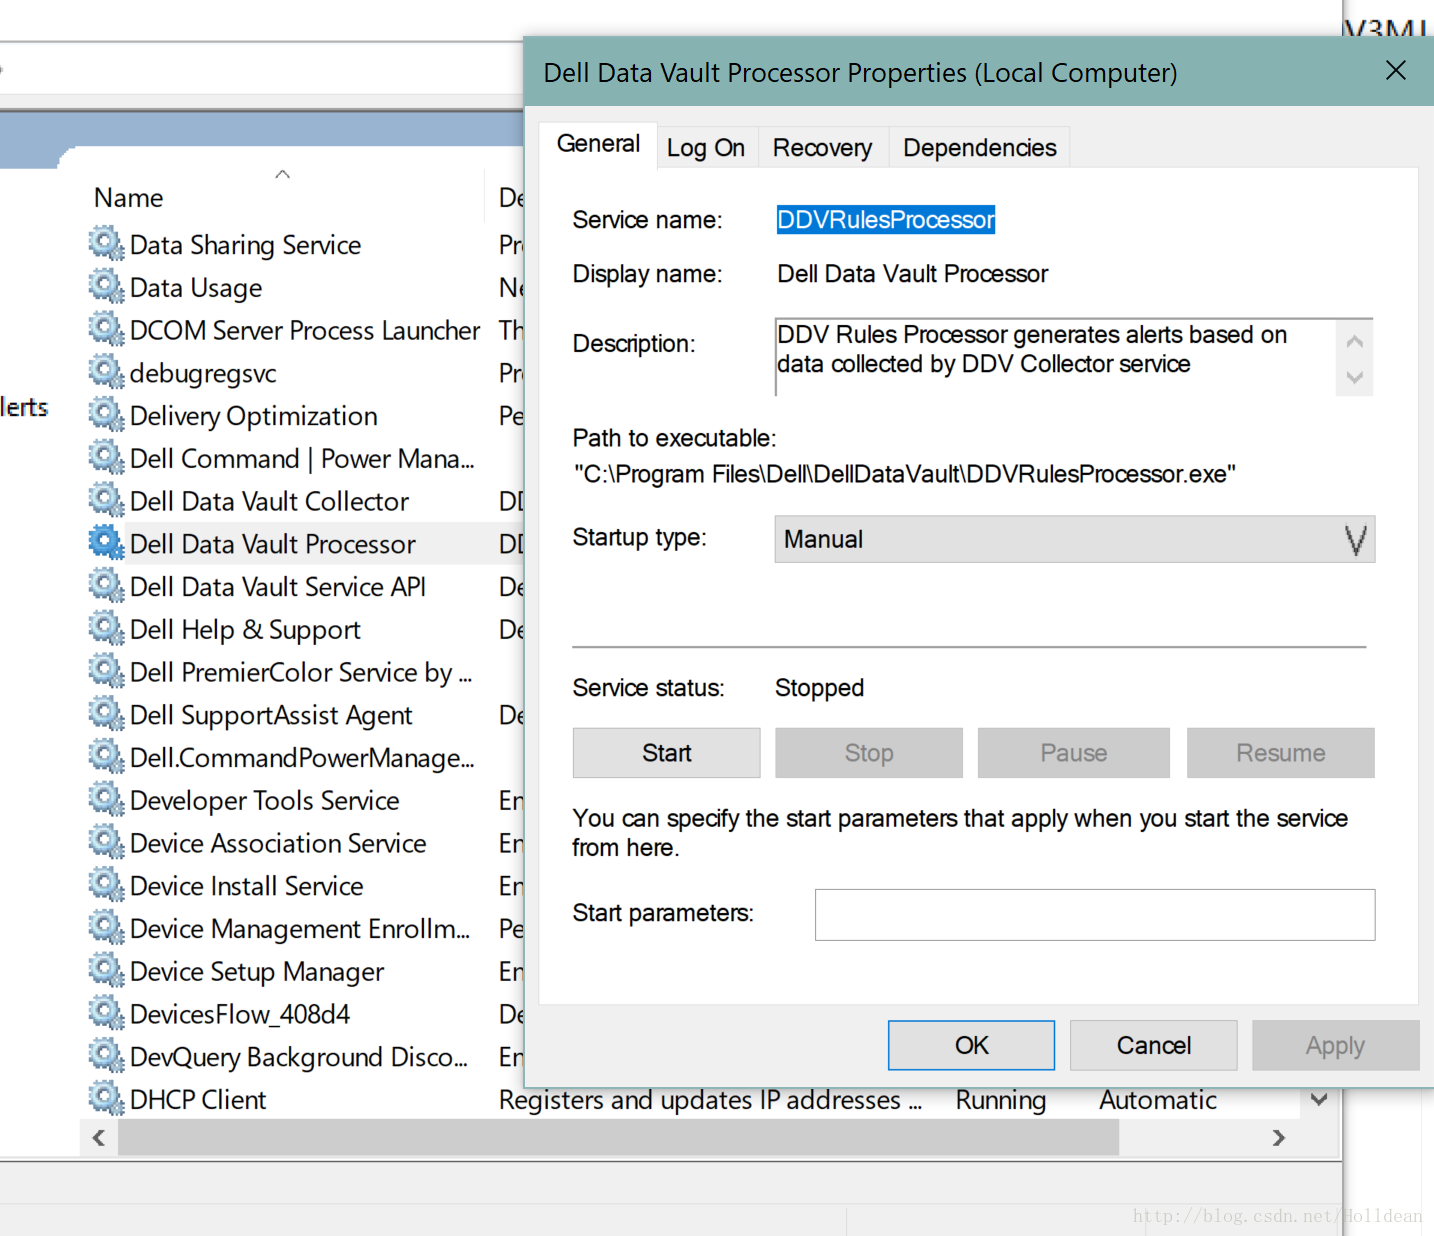Click the Dell Data Vault Processor display name
The width and height of the screenshot is (1434, 1236).
click(x=913, y=274)
